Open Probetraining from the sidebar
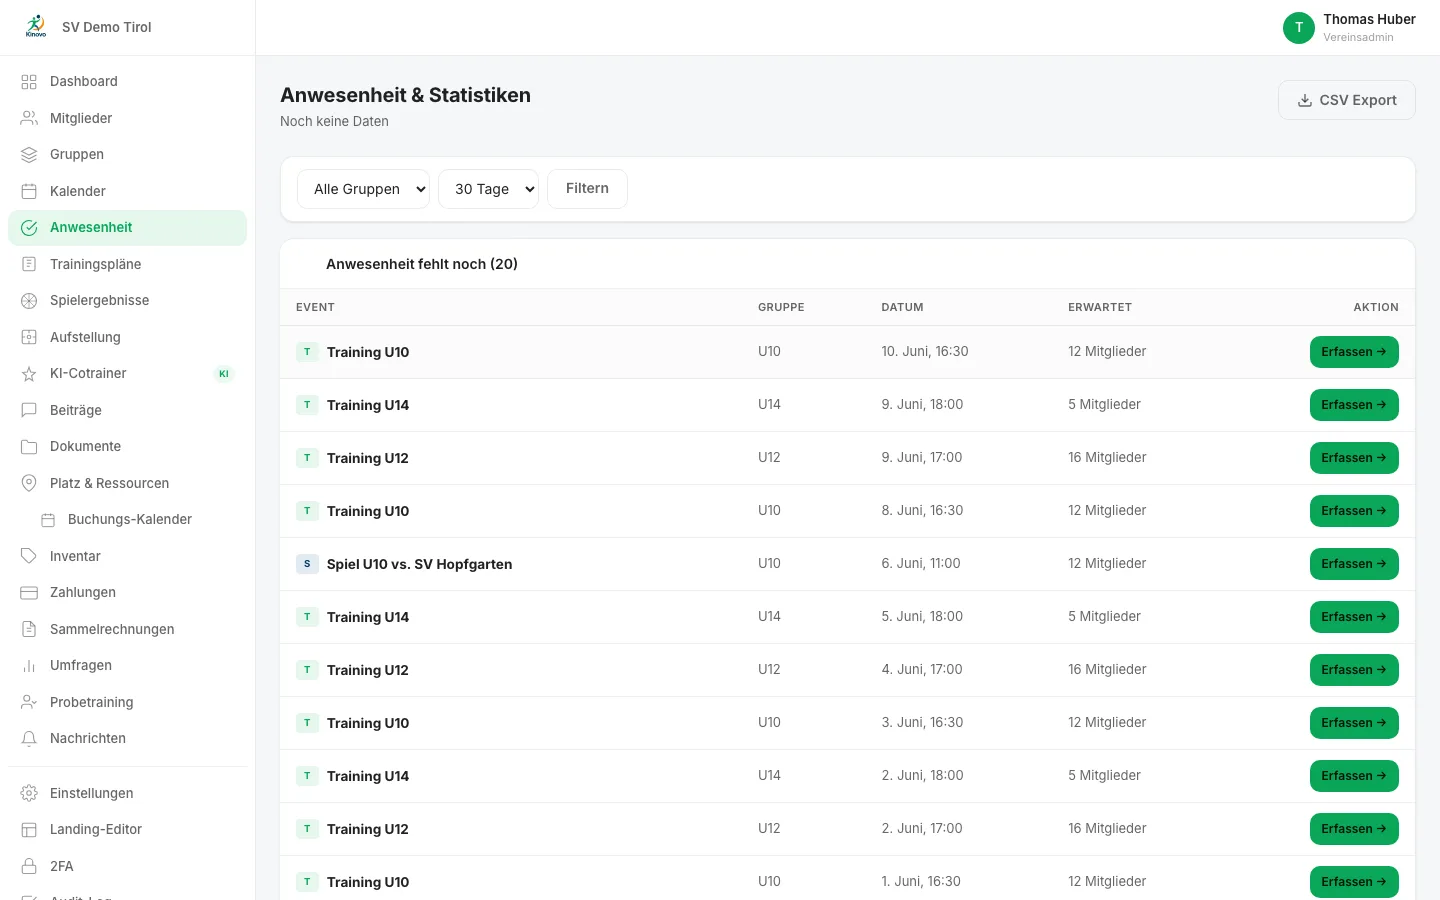 pos(127,702)
